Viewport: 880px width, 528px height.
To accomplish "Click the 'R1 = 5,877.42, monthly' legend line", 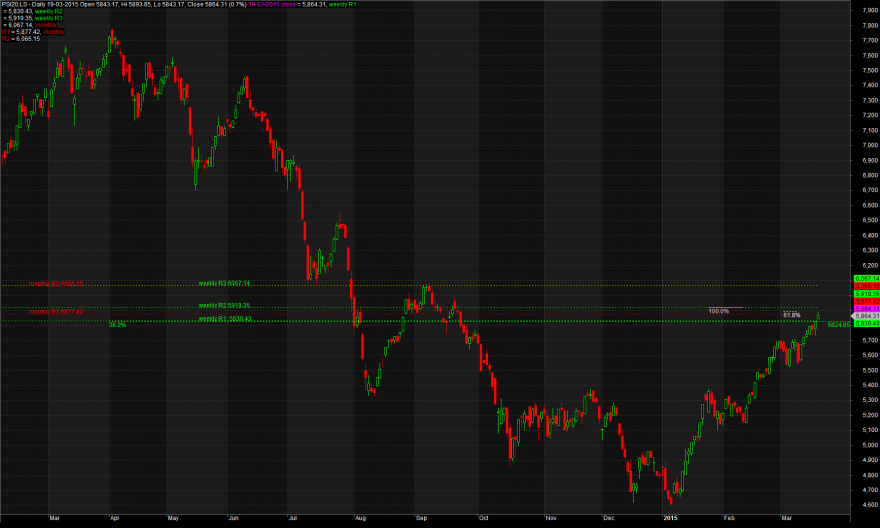I will pos(33,32).
